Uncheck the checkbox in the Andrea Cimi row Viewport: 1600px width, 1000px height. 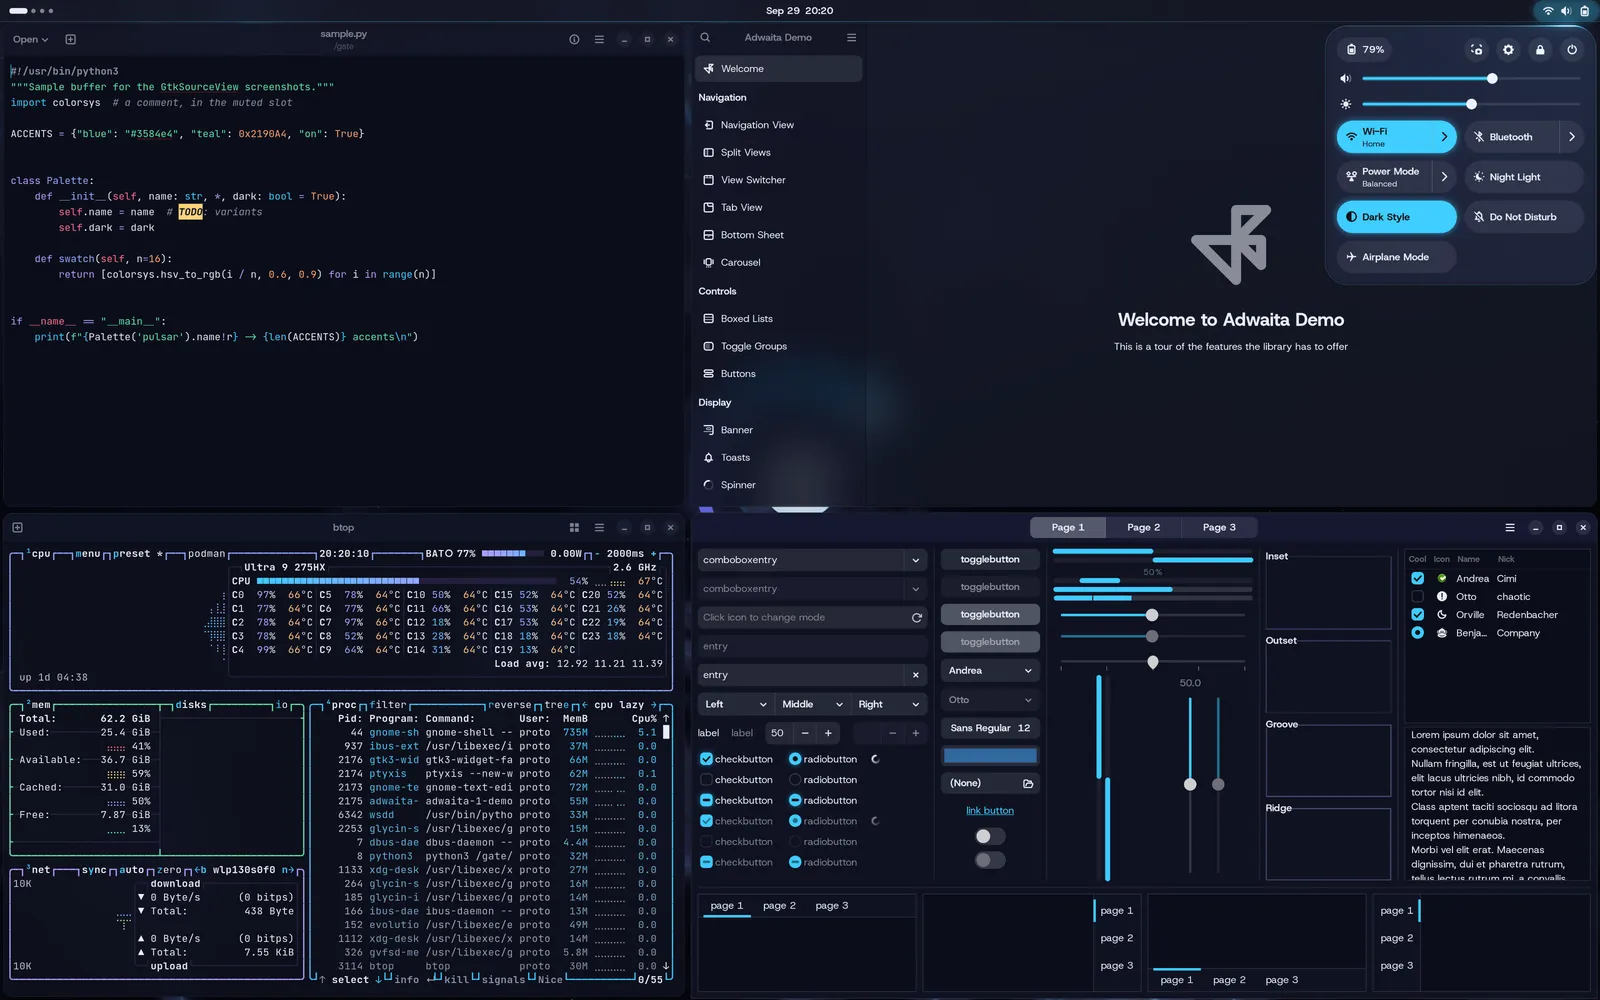tap(1417, 579)
